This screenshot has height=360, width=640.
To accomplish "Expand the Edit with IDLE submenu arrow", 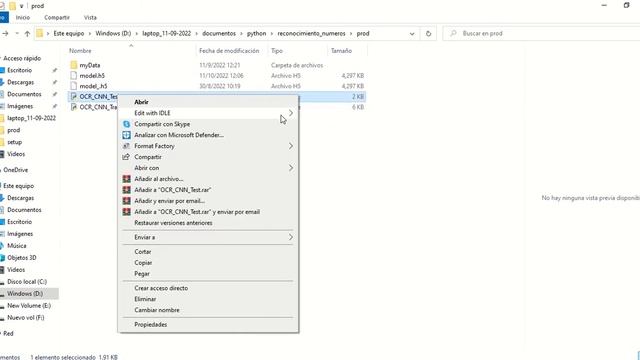I will [x=291, y=113].
